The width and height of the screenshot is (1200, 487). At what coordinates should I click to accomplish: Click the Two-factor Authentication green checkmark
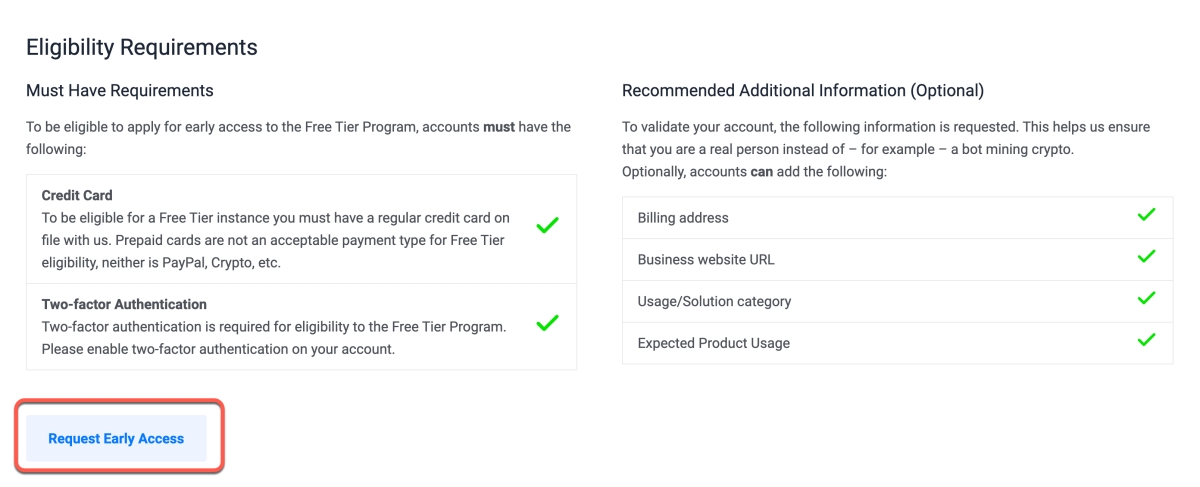[x=547, y=324]
